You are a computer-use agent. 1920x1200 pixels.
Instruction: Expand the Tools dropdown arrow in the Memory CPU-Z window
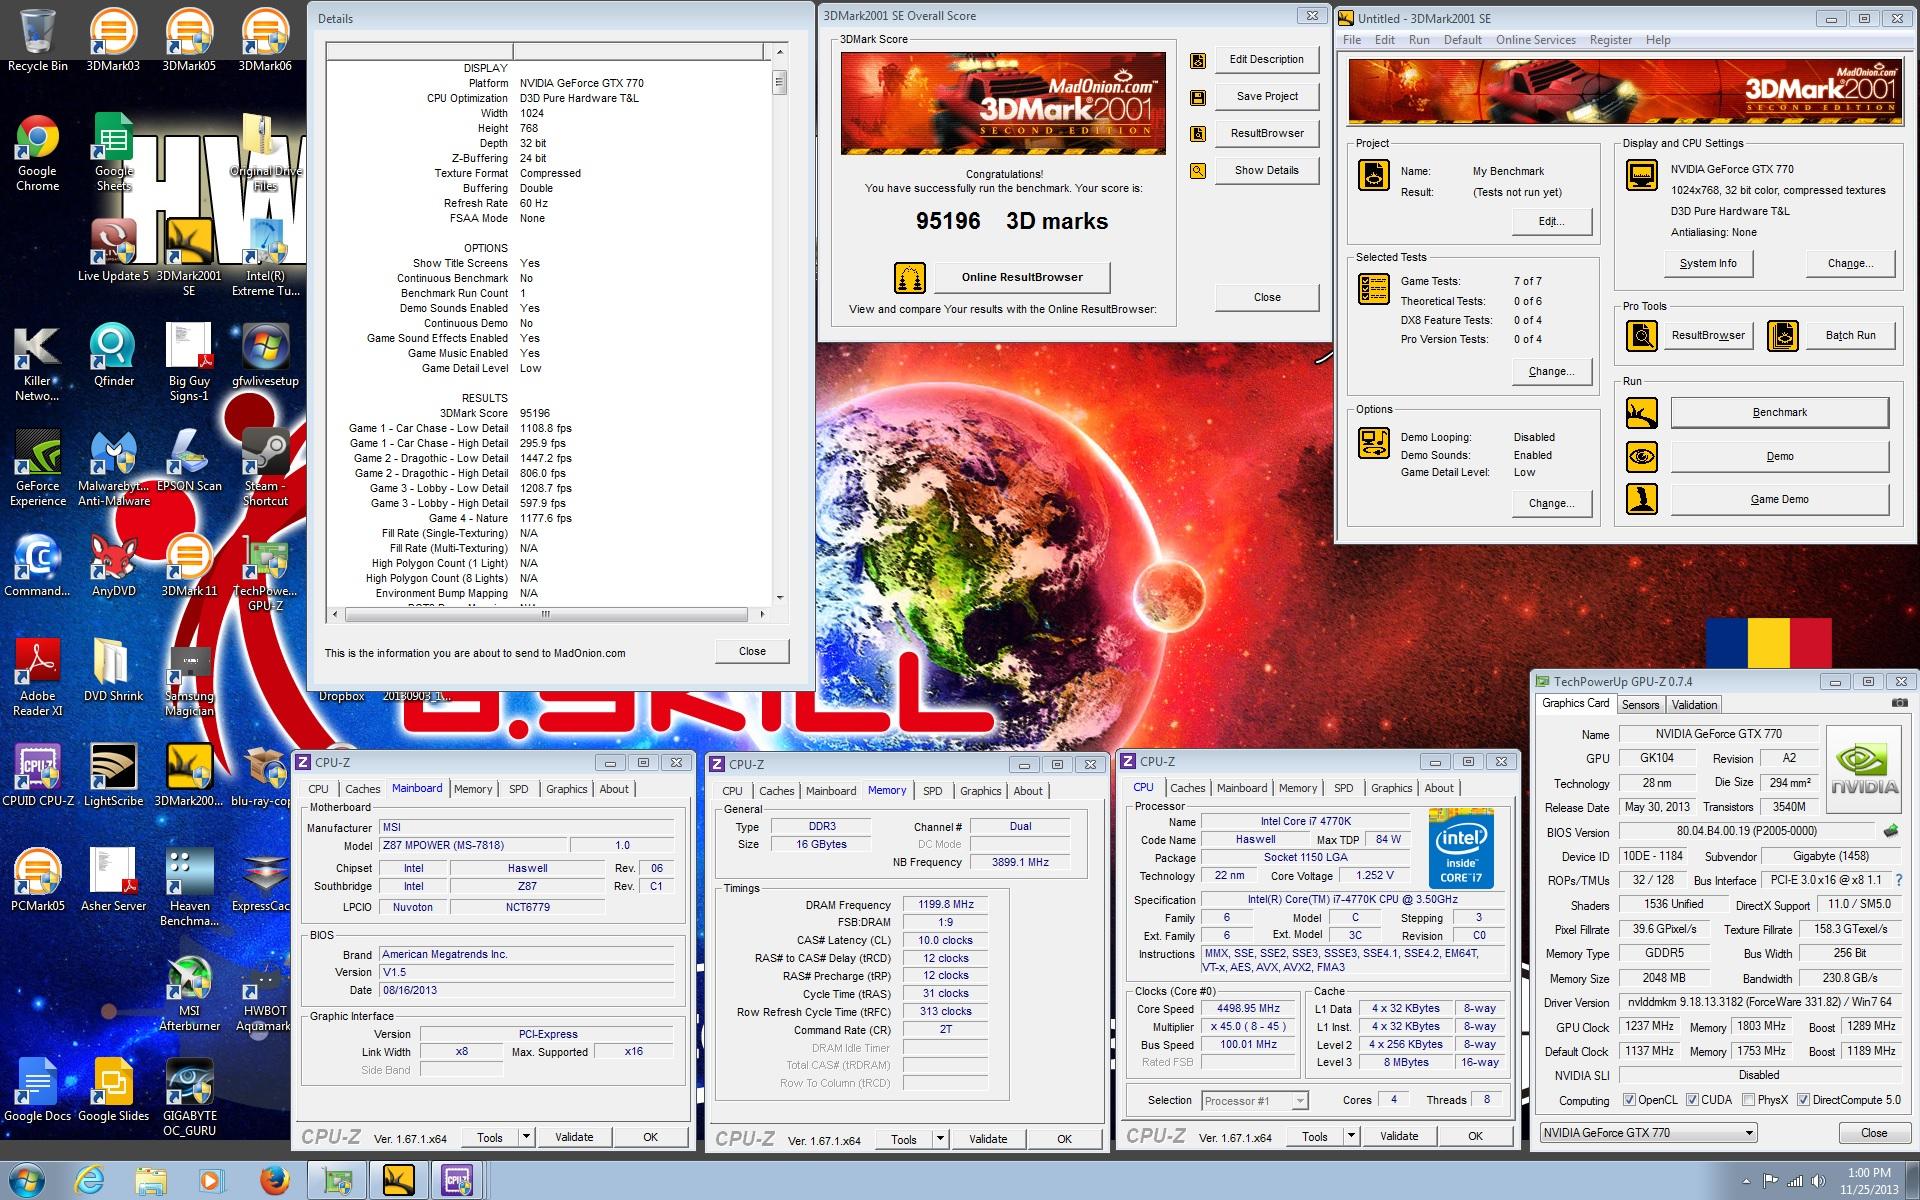[940, 1139]
